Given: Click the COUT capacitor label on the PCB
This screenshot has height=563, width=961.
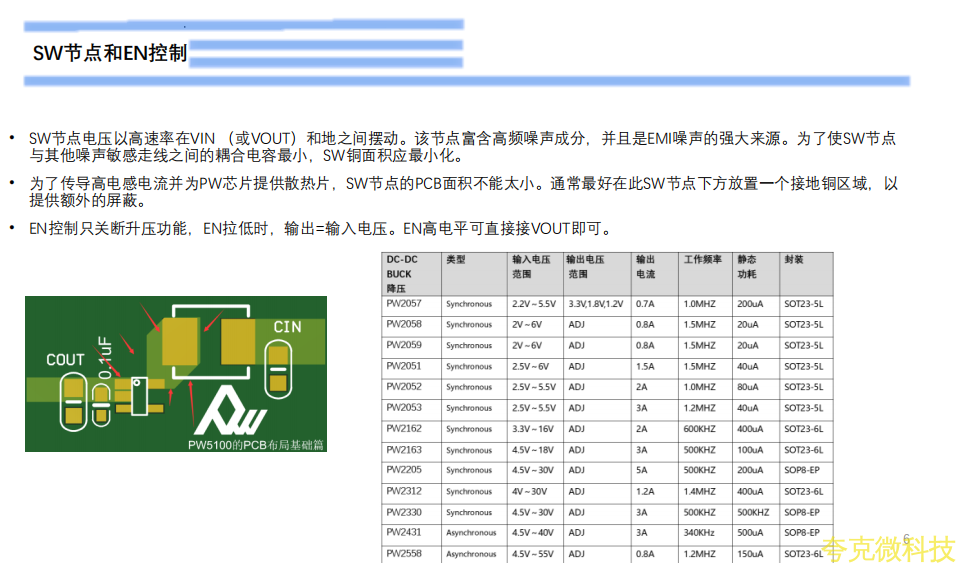Looking at the screenshot, I should (66, 359).
